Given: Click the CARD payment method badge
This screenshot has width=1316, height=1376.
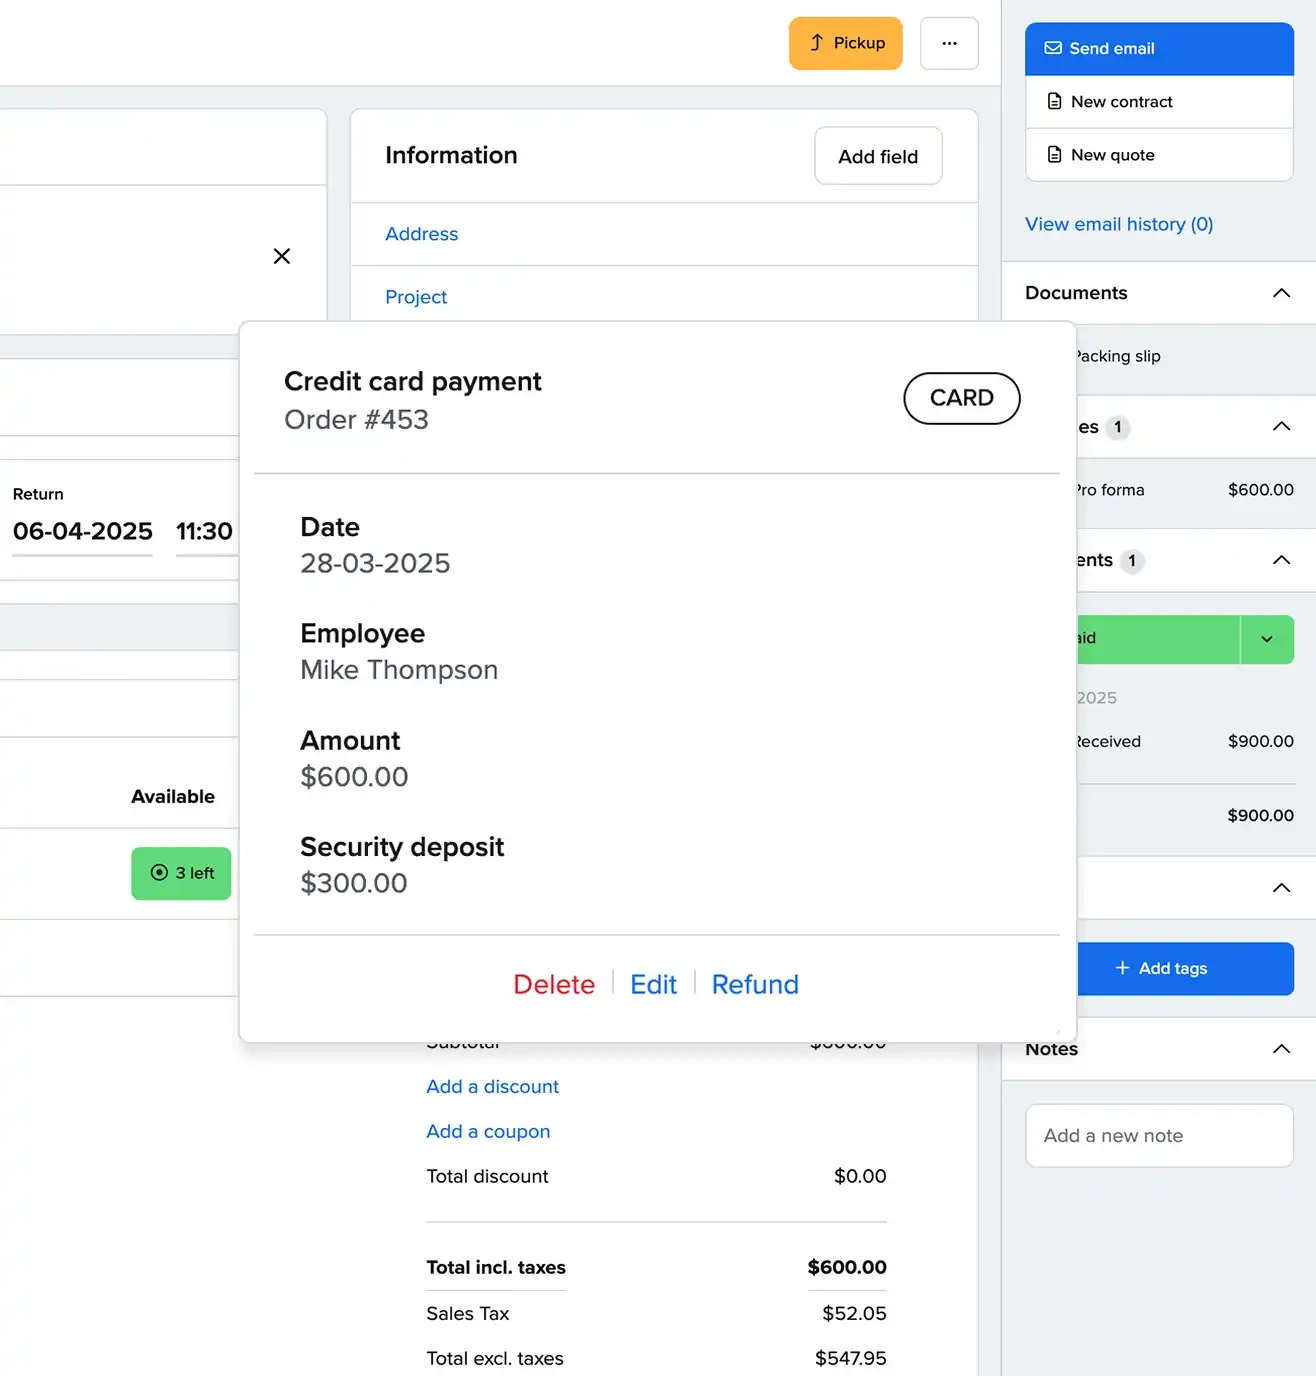Looking at the screenshot, I should (961, 398).
